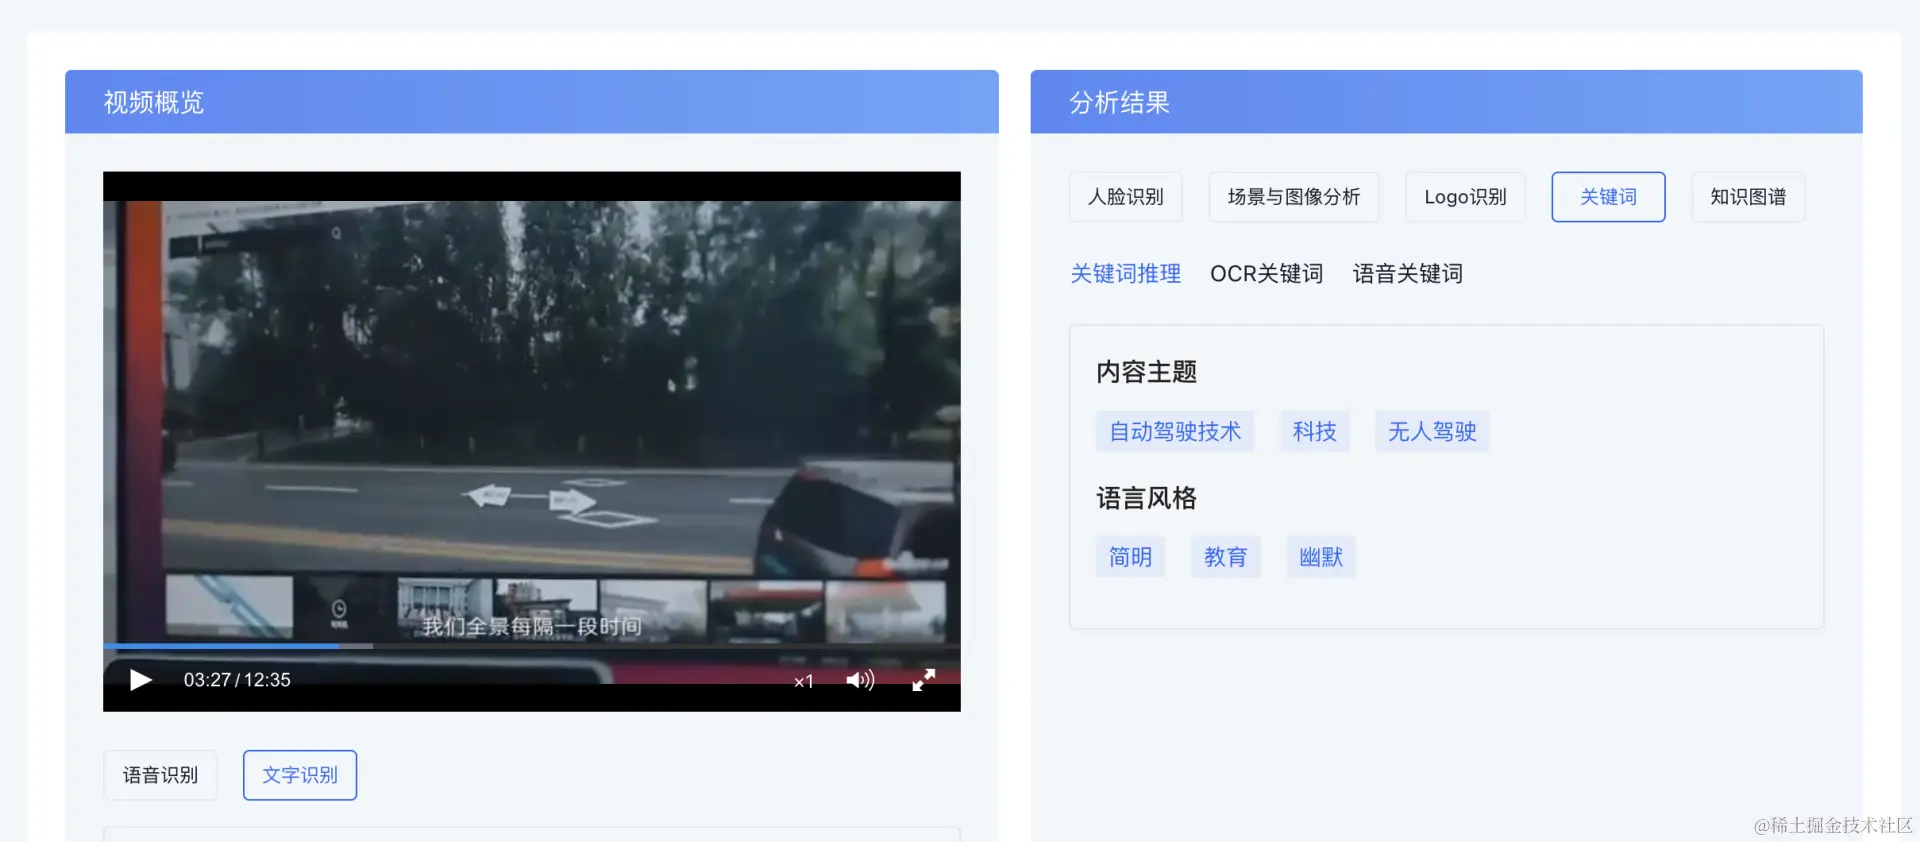This screenshot has height=842, width=1920.
Task: Click the 文字识别 button
Action: coord(300,775)
